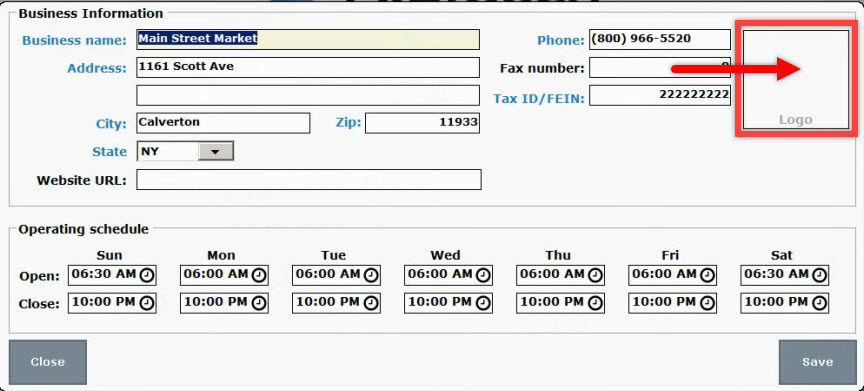Open clock picker for Monday open time
The width and height of the screenshot is (864, 391).
click(x=258, y=275)
